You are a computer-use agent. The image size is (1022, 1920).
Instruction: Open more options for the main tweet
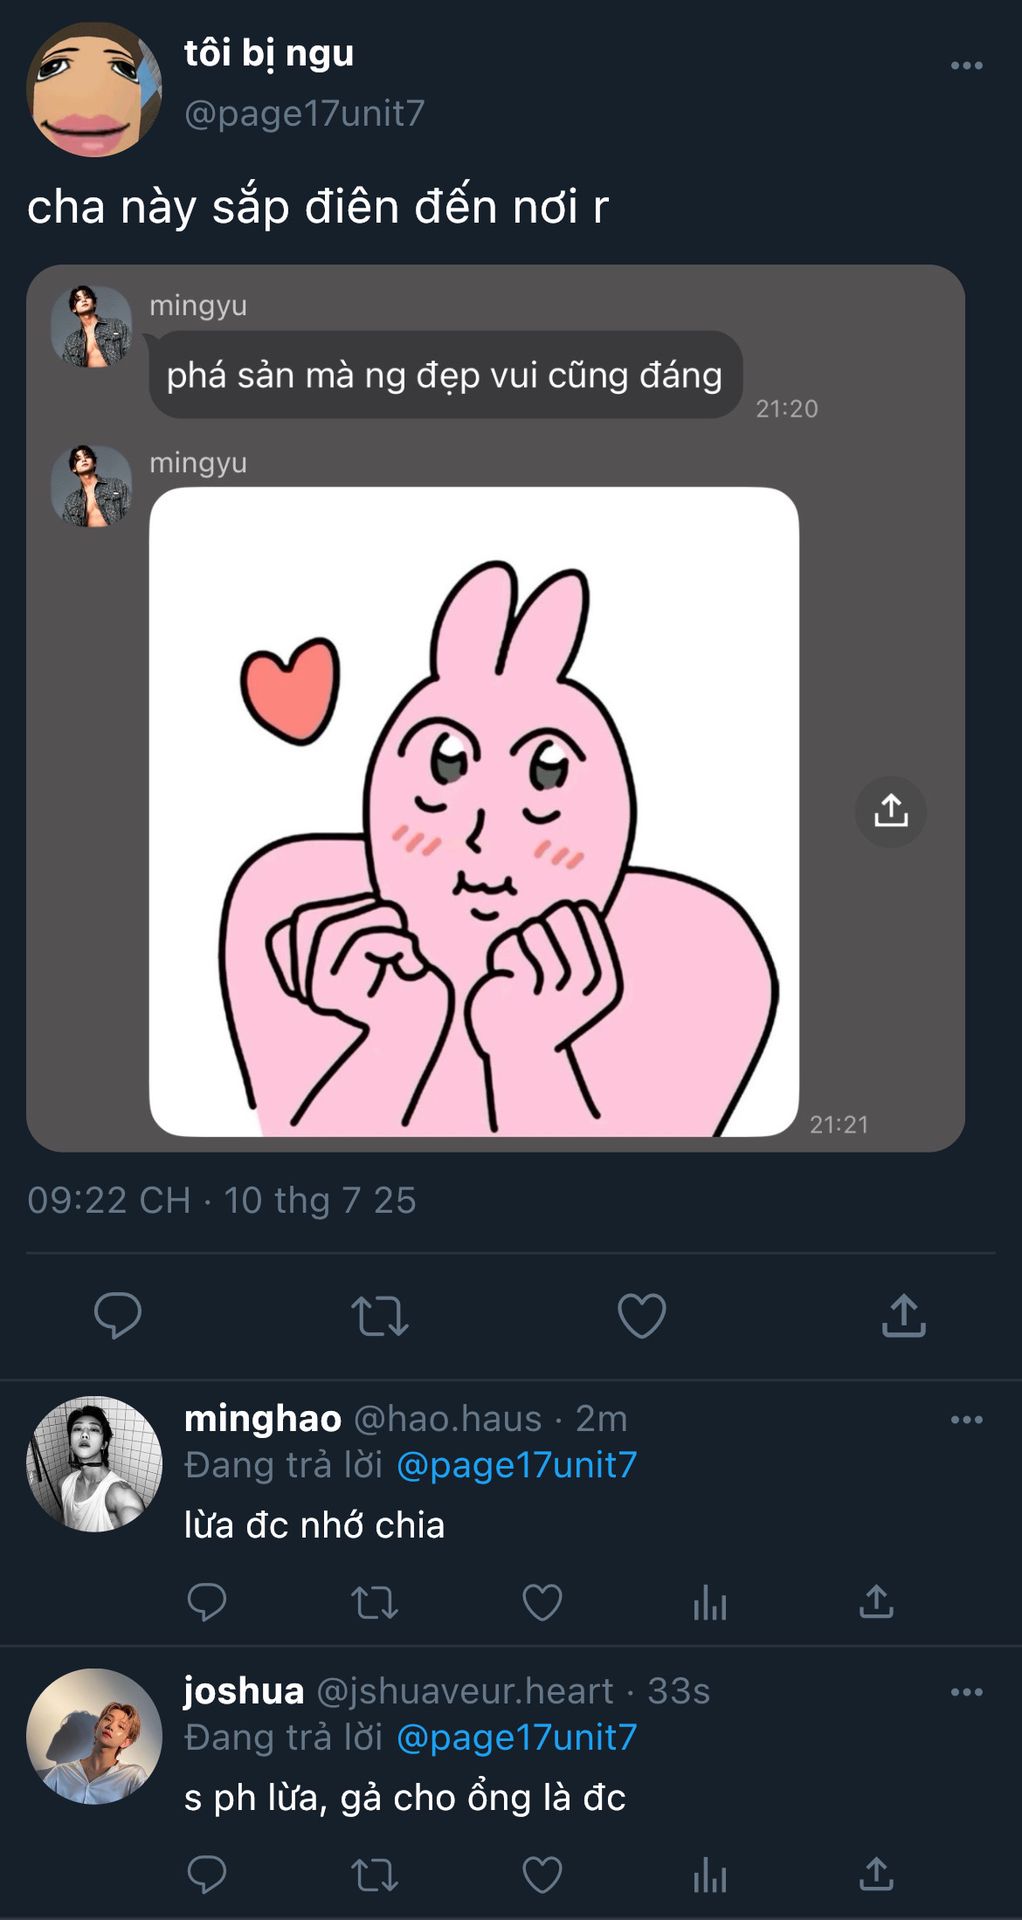[966, 66]
